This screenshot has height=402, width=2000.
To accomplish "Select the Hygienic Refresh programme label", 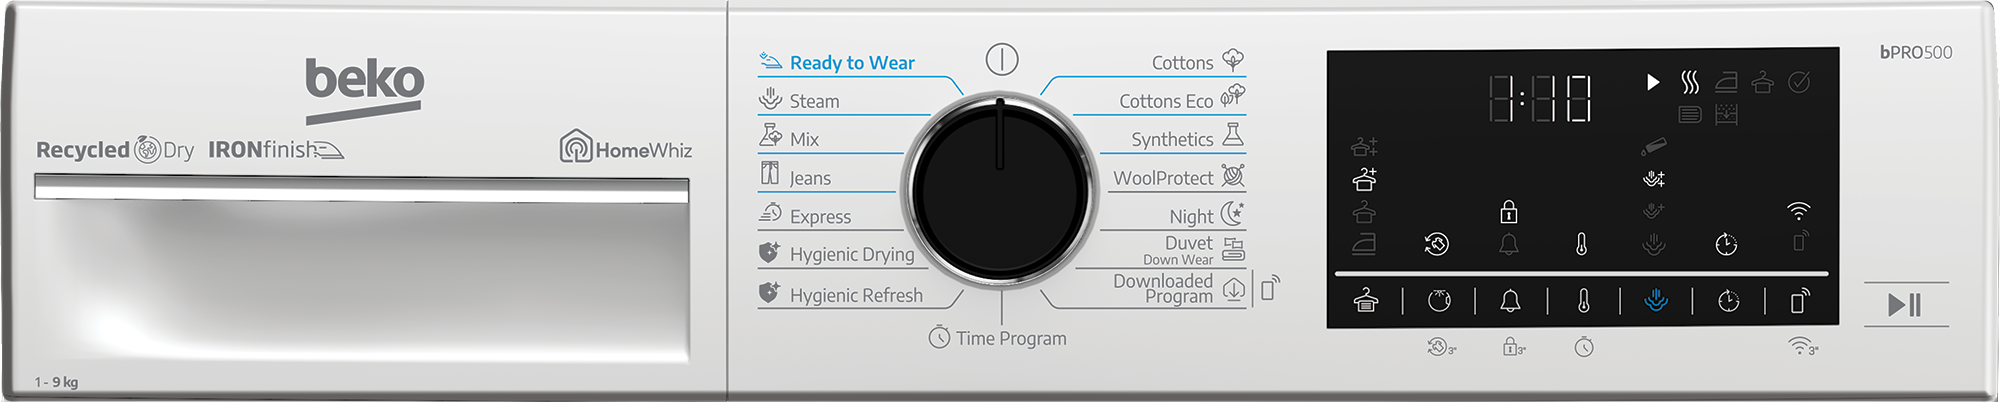I will [x=856, y=295].
